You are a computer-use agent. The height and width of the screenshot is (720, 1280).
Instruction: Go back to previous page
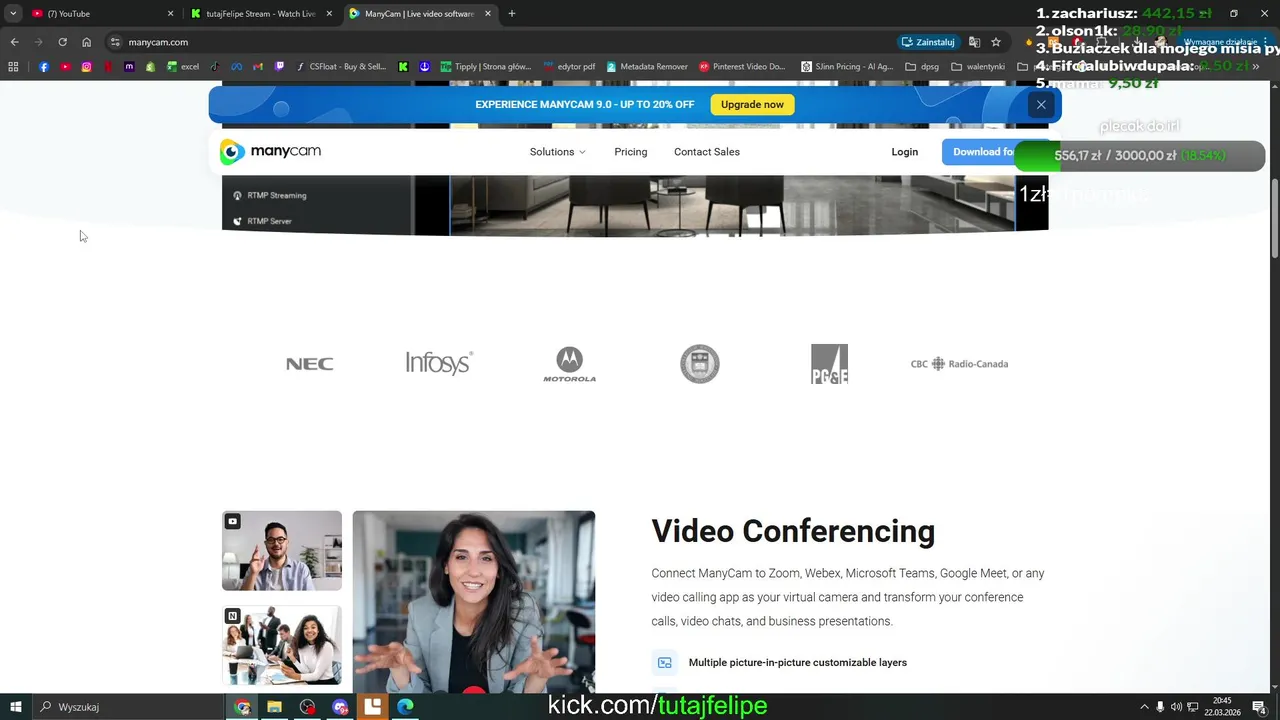coord(14,42)
